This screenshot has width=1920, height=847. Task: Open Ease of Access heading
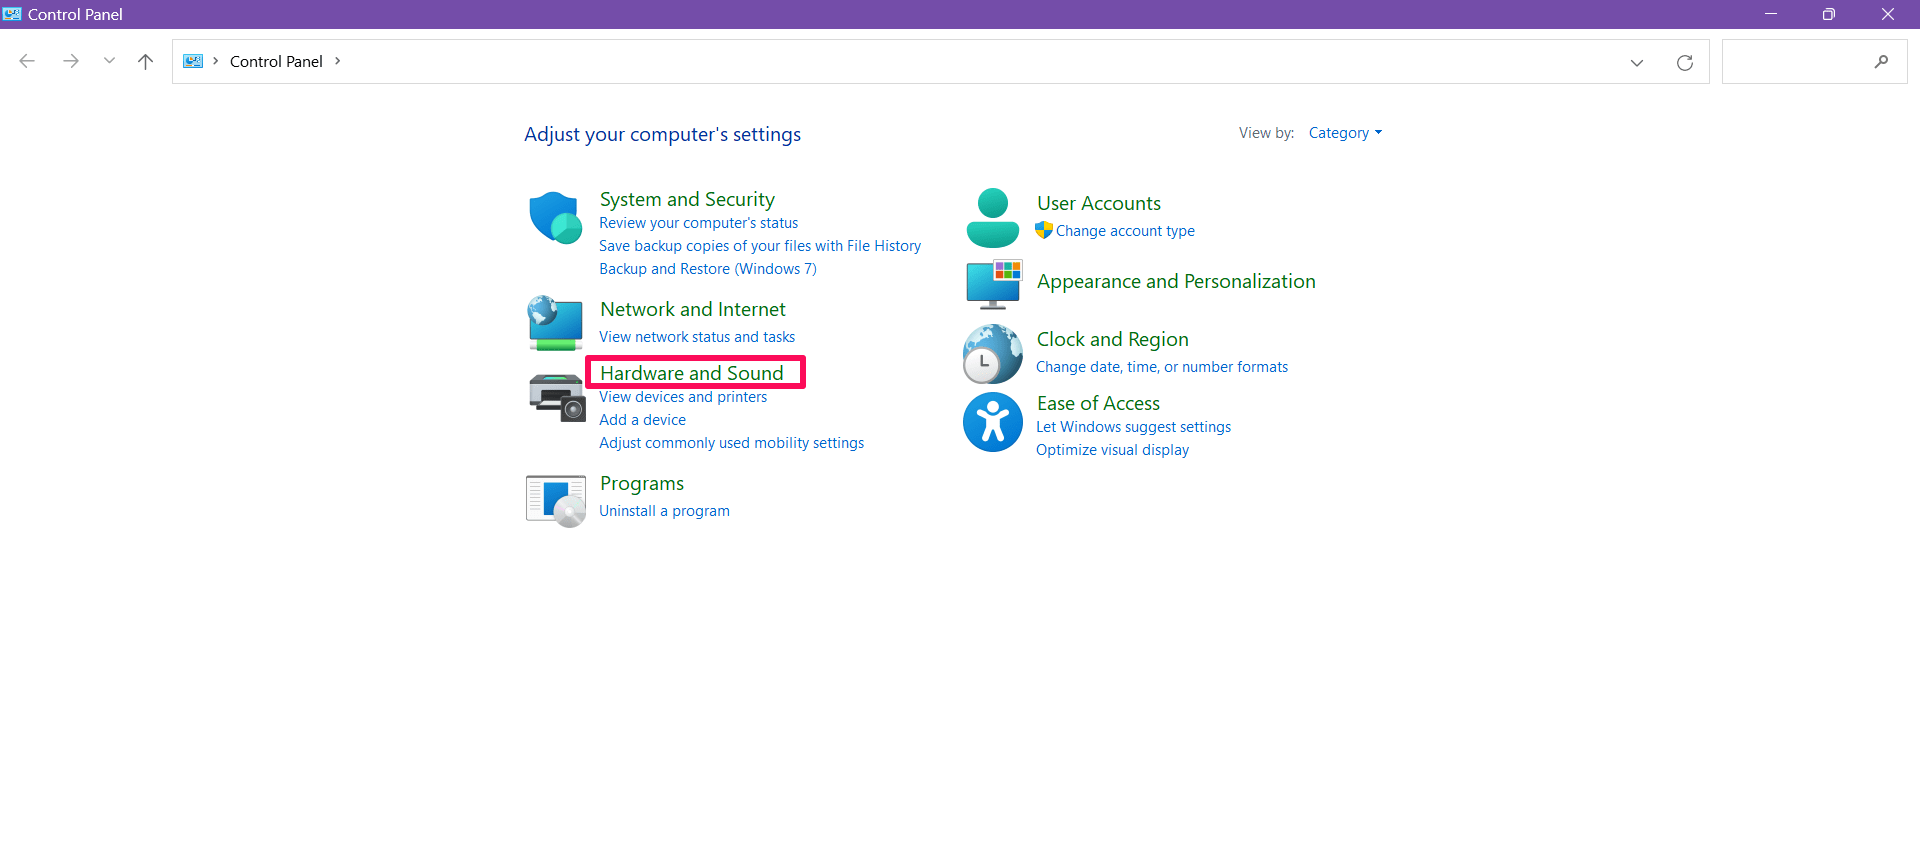click(x=1098, y=403)
